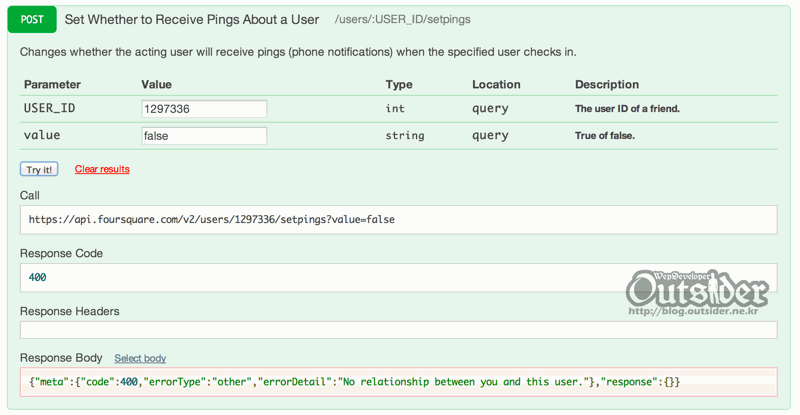800x415 pixels.
Task: Click the Call URL text box
Action: coord(398,219)
